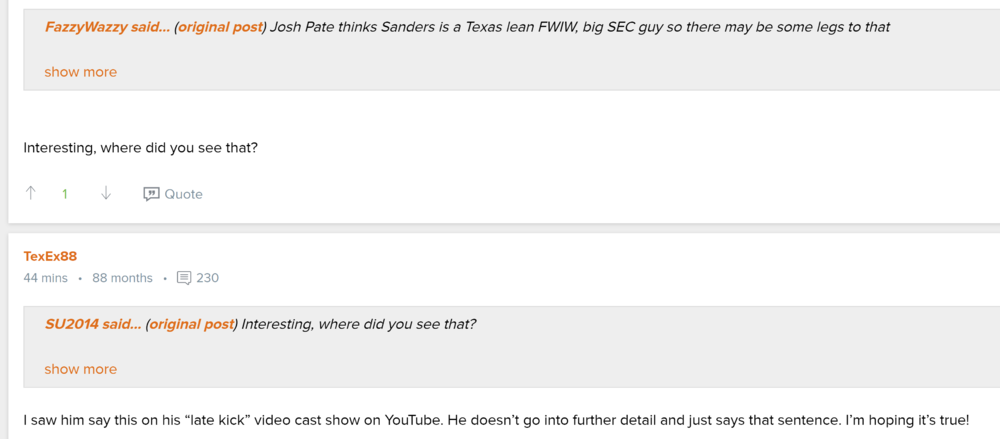Viewport: 1000px width, 439px height.
Task: Expand SU2014's quote with show more
Action: click(x=80, y=369)
